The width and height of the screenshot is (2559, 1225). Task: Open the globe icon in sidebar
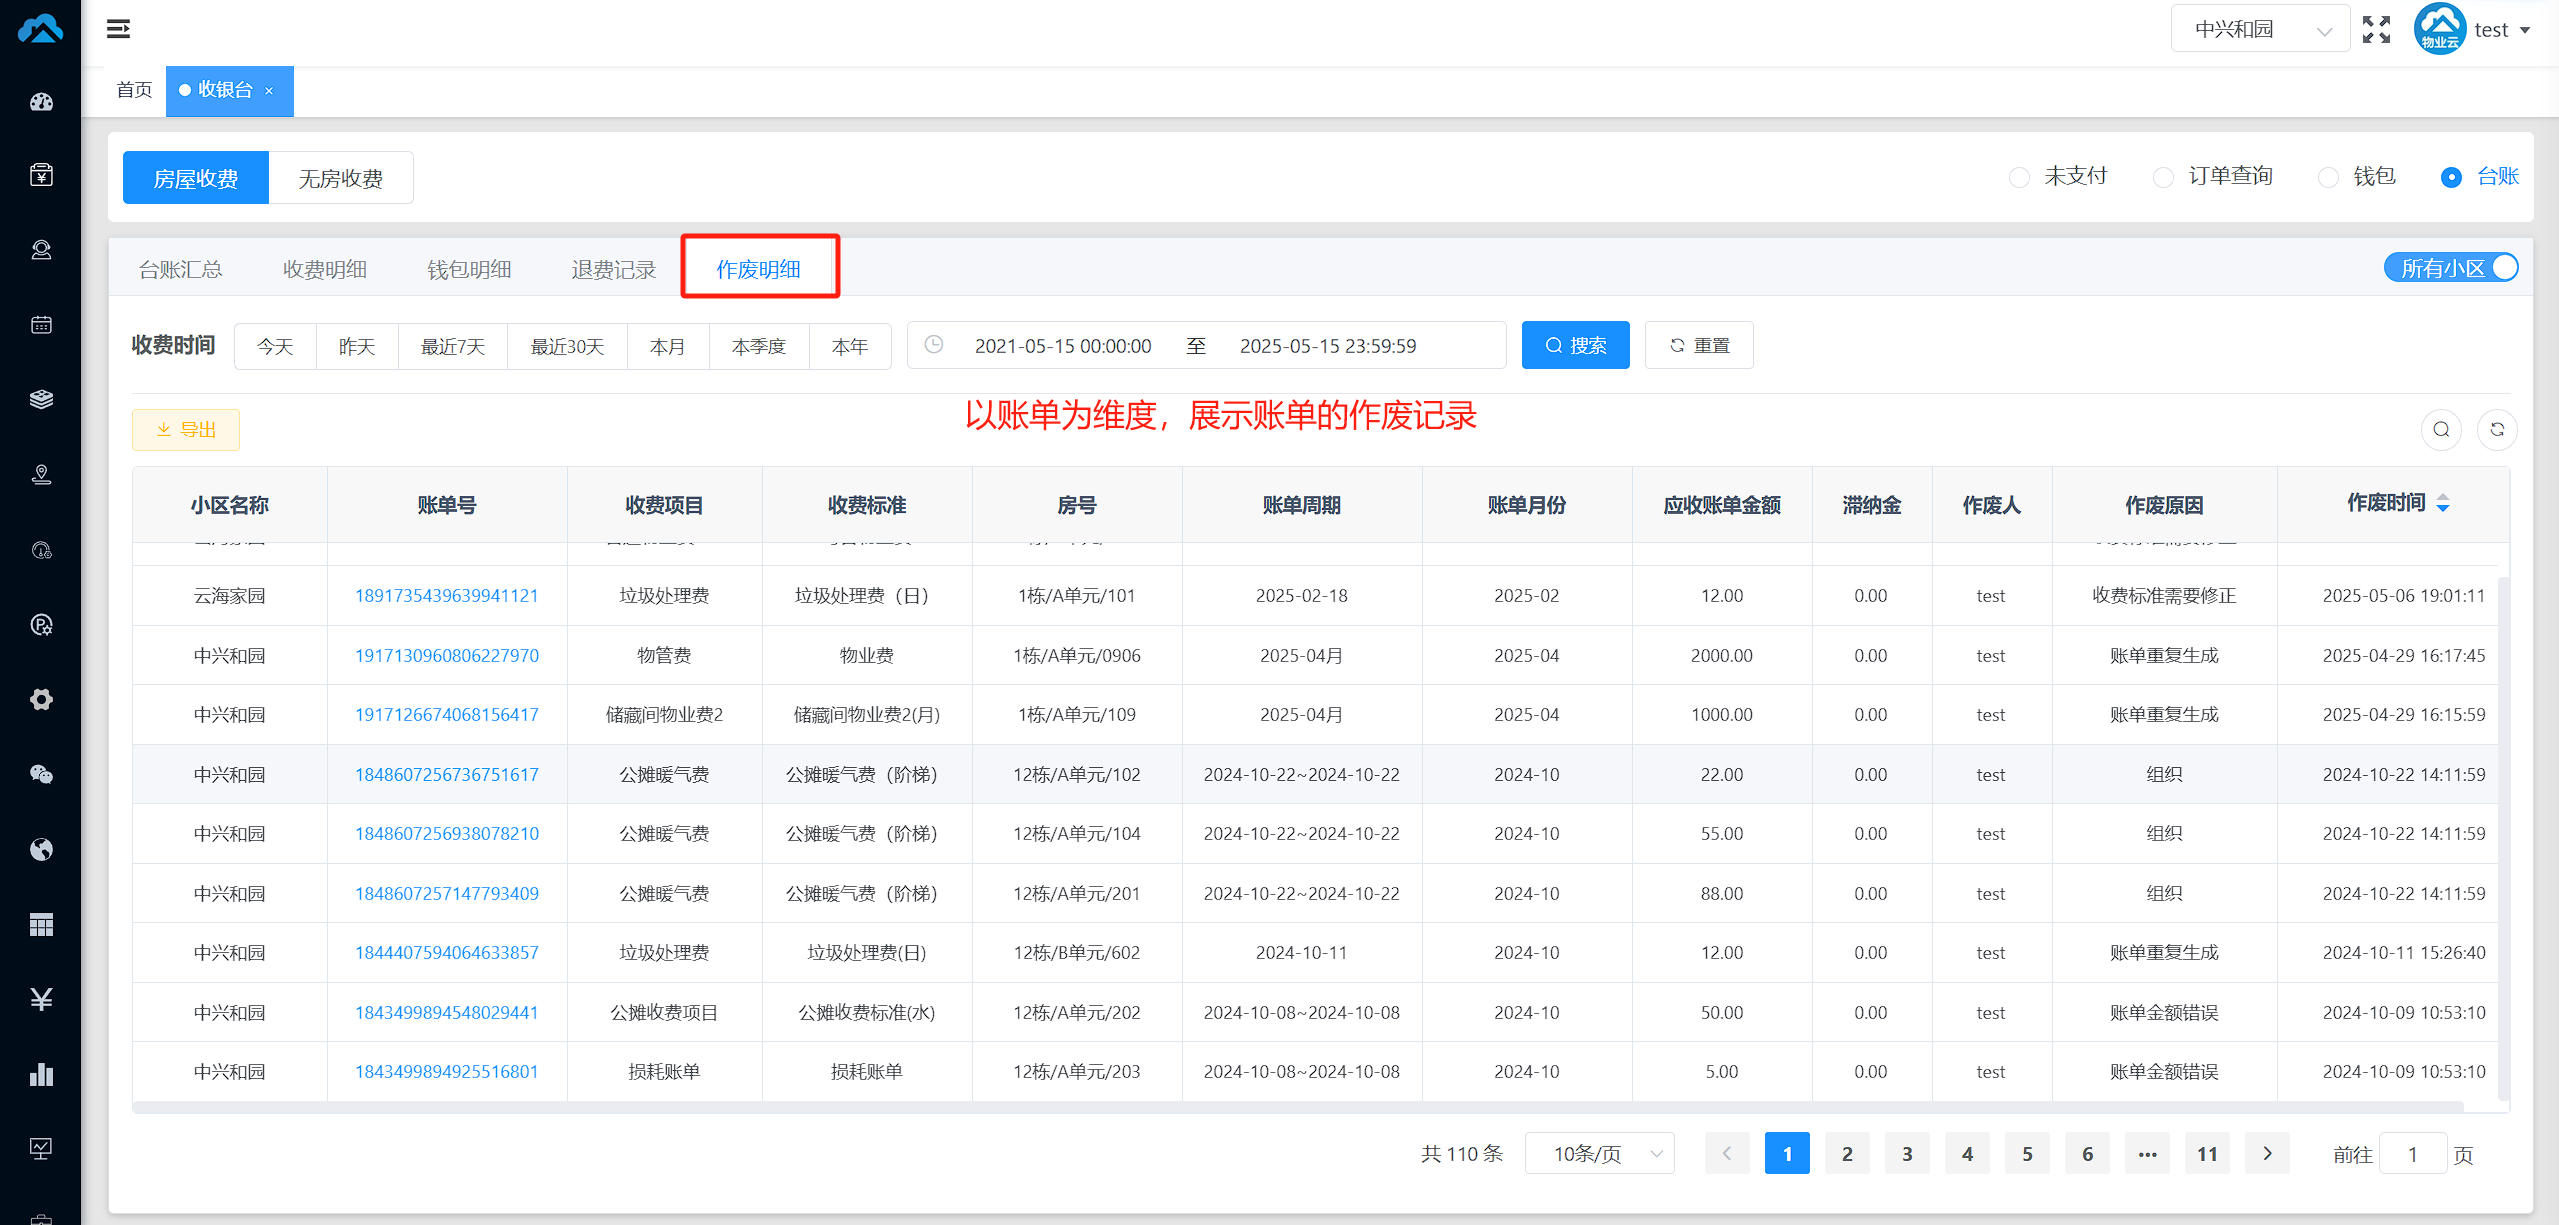tap(41, 849)
